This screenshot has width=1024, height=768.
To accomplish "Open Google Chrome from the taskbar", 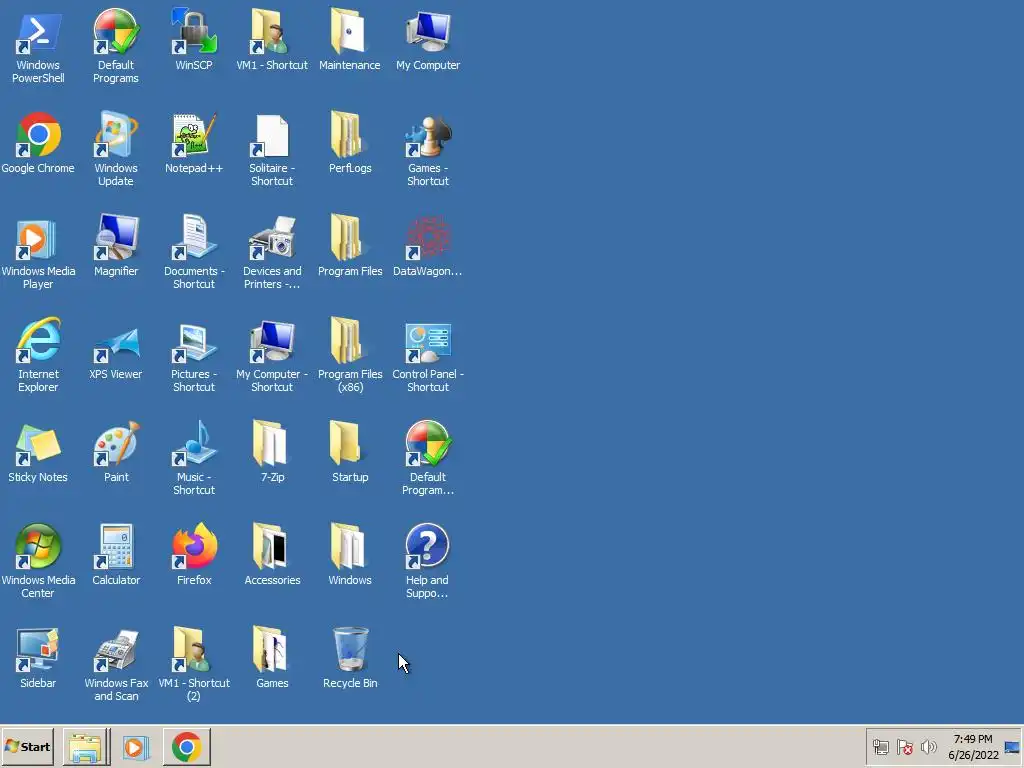I will click(187, 746).
